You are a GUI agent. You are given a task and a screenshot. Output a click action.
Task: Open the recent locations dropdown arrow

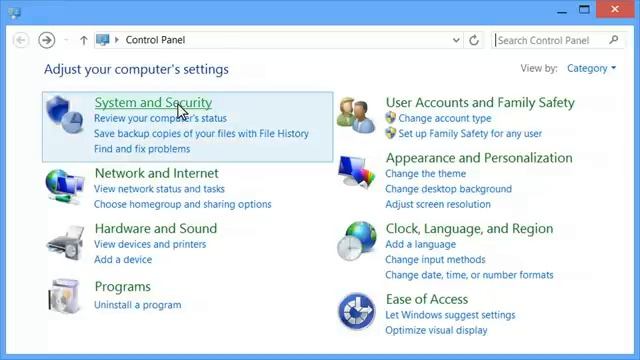(x=66, y=40)
